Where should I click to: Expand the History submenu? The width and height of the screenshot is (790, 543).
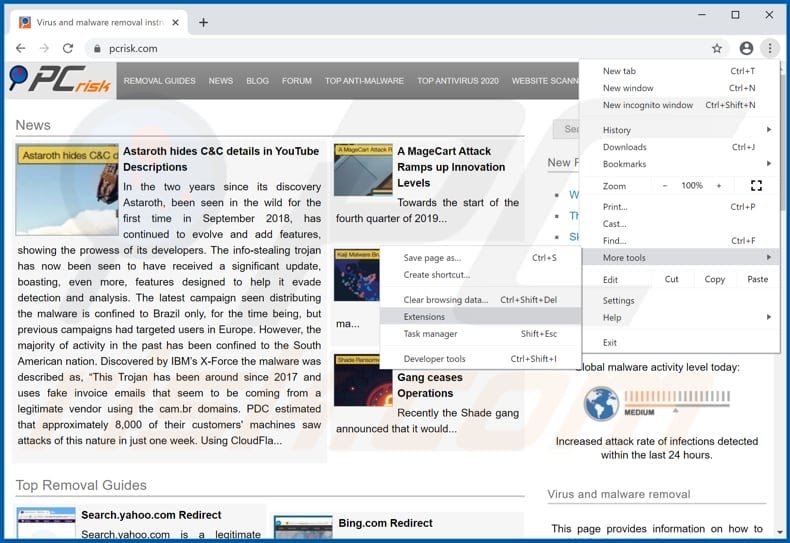coord(680,130)
